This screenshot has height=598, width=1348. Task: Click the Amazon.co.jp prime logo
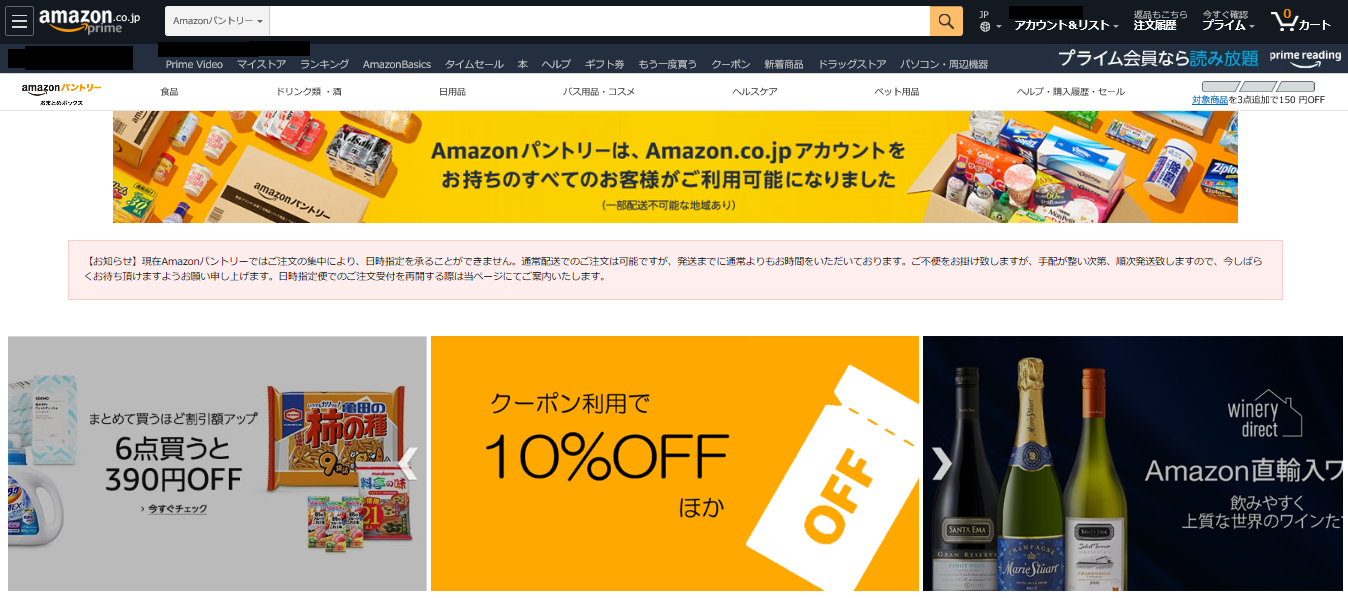(90, 21)
